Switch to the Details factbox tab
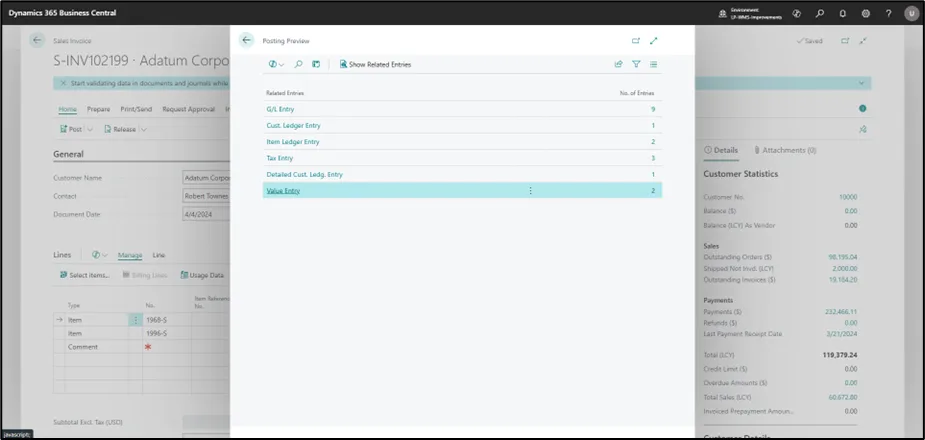Image resolution: width=925 pixels, height=440 pixels. click(x=721, y=150)
